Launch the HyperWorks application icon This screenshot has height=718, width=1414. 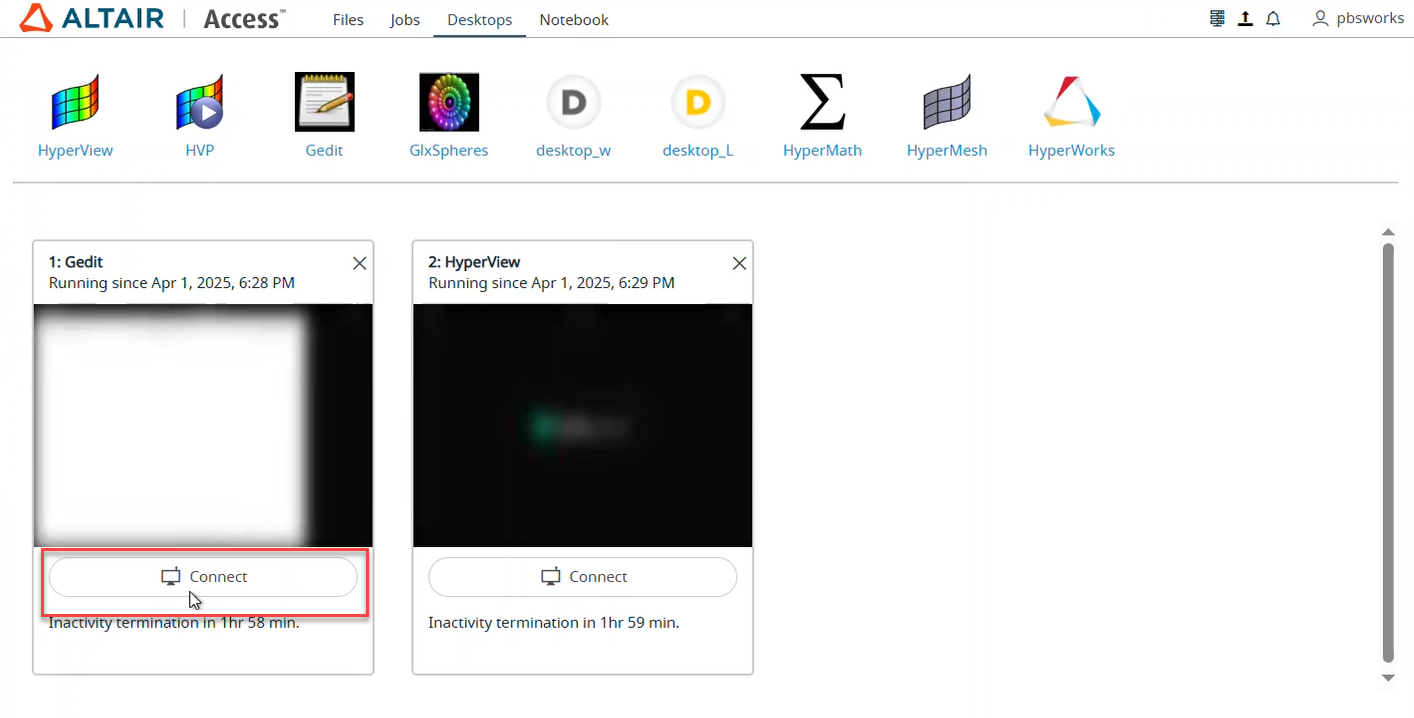point(1071,102)
